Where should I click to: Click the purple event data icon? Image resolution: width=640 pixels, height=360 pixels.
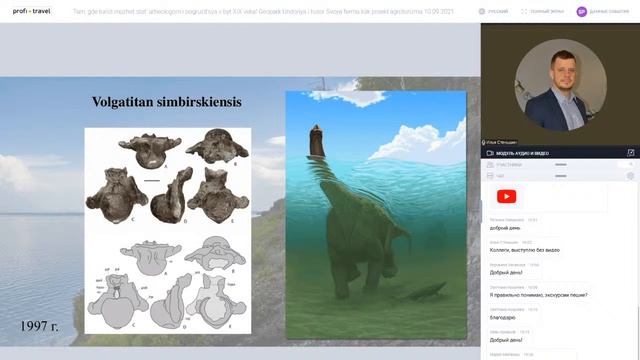tap(582, 11)
